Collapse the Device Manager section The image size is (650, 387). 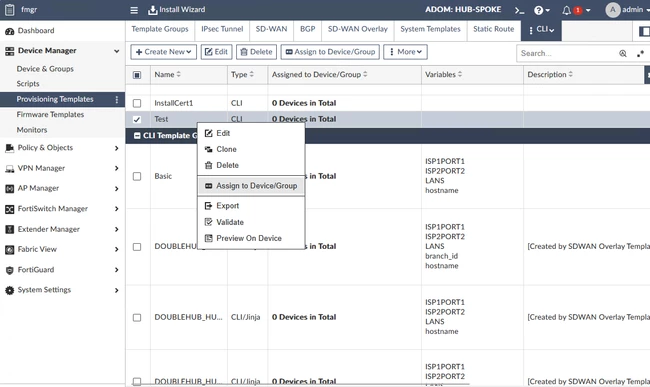pos(116,51)
